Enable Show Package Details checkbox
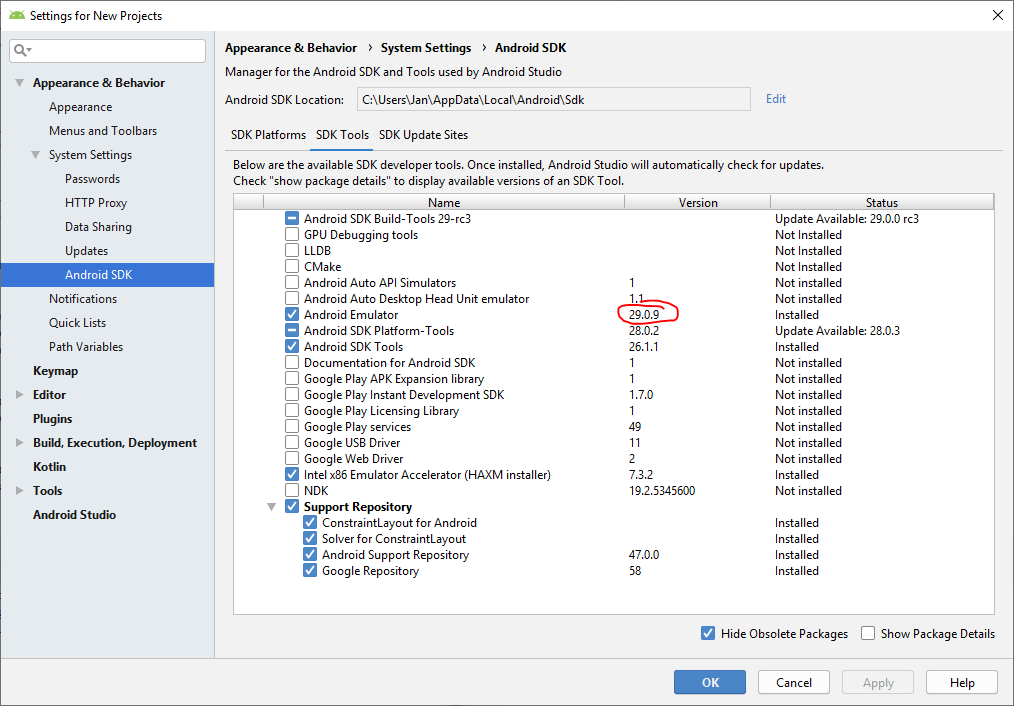 tap(868, 634)
